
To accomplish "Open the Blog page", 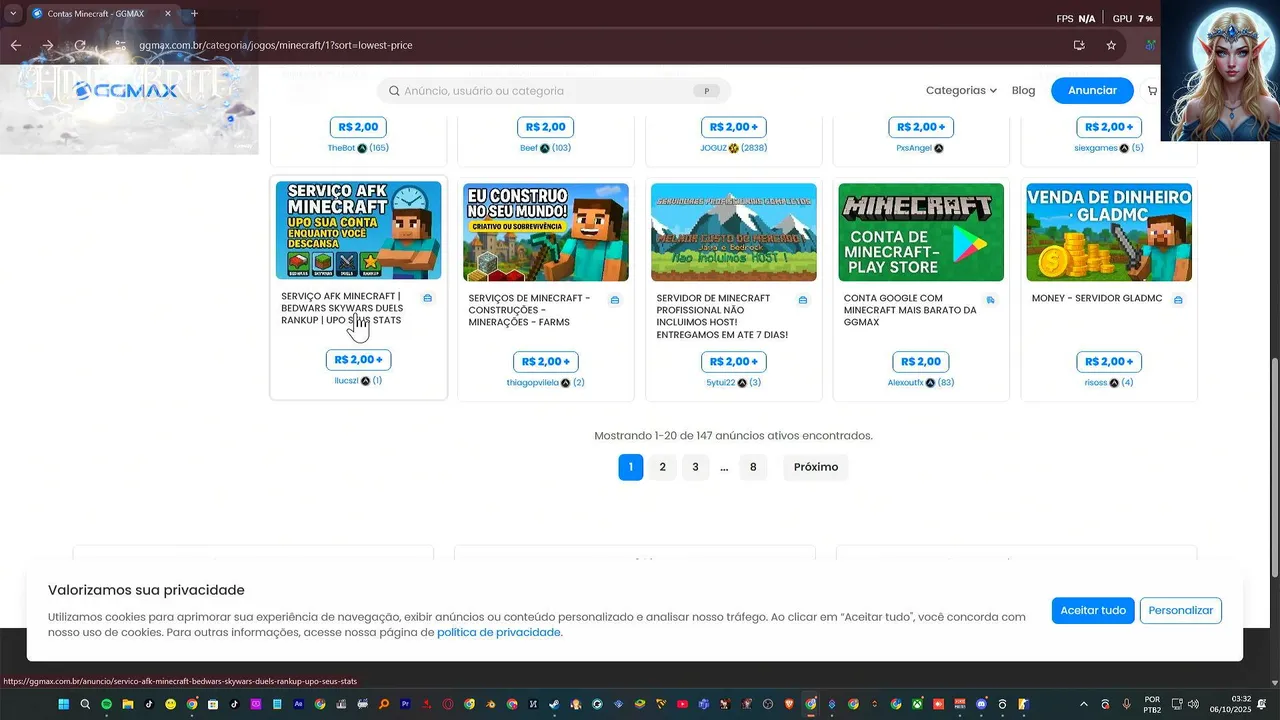I will point(1023,91).
